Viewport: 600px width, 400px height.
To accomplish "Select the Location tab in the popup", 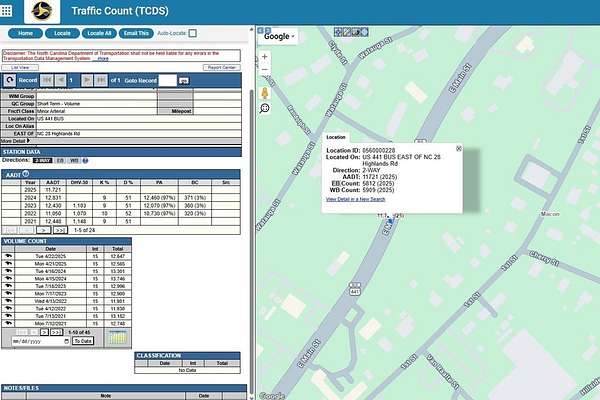I will (x=336, y=137).
